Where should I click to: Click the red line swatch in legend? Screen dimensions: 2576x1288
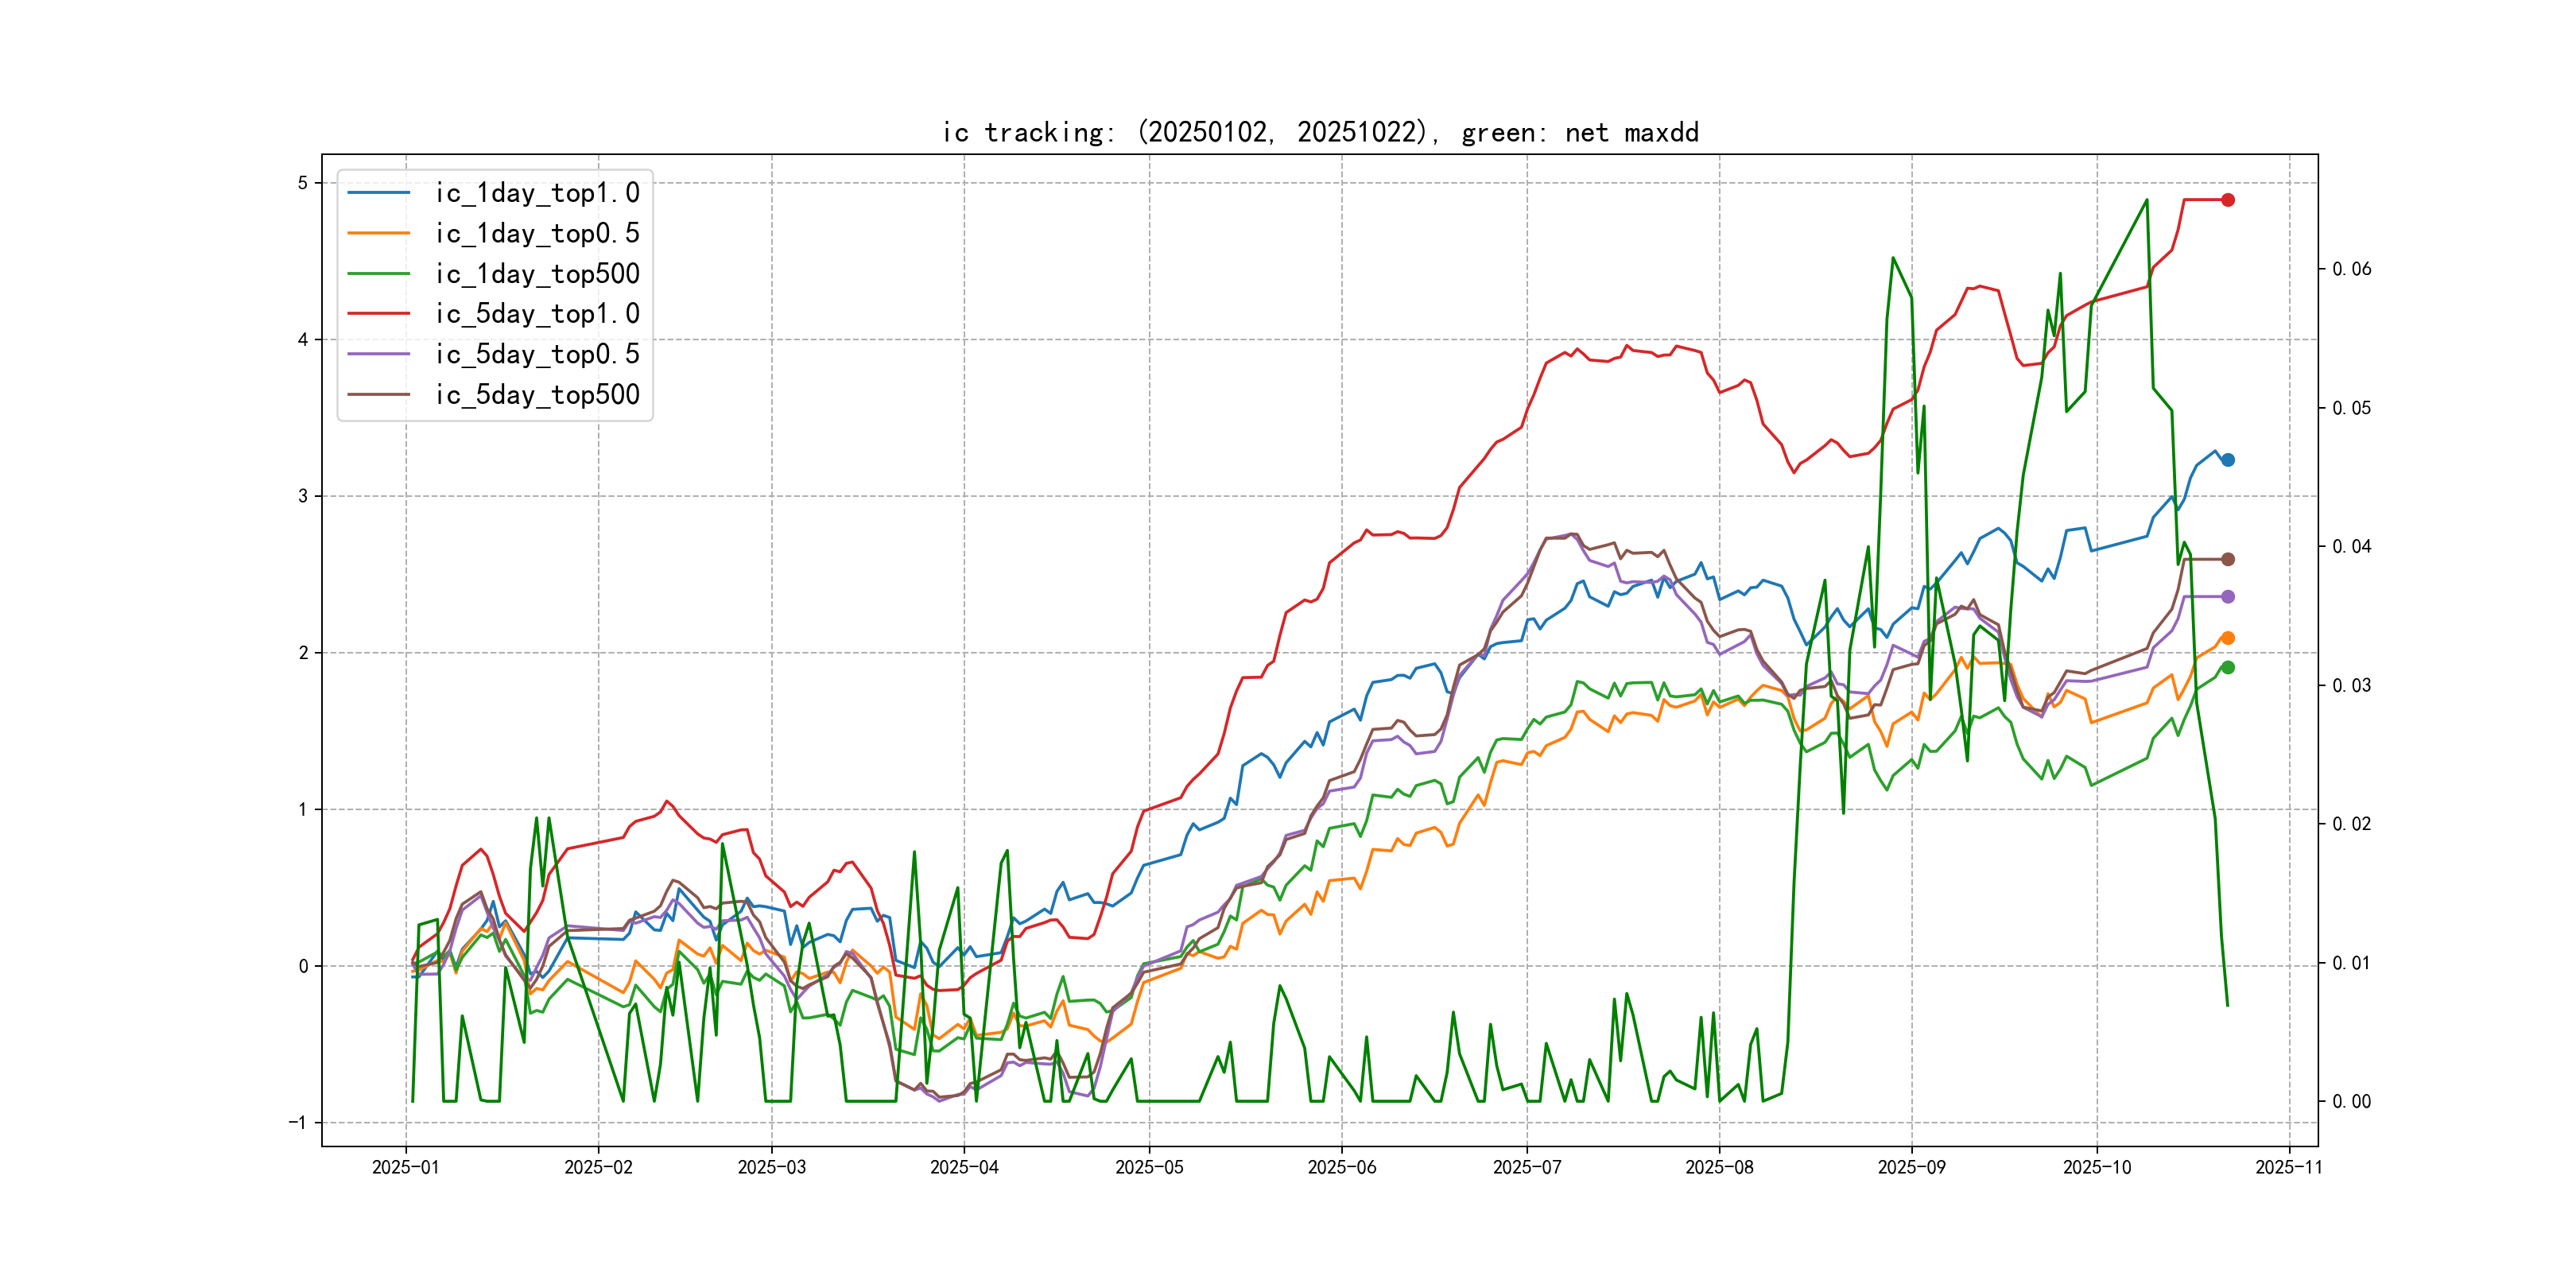pos(379,314)
